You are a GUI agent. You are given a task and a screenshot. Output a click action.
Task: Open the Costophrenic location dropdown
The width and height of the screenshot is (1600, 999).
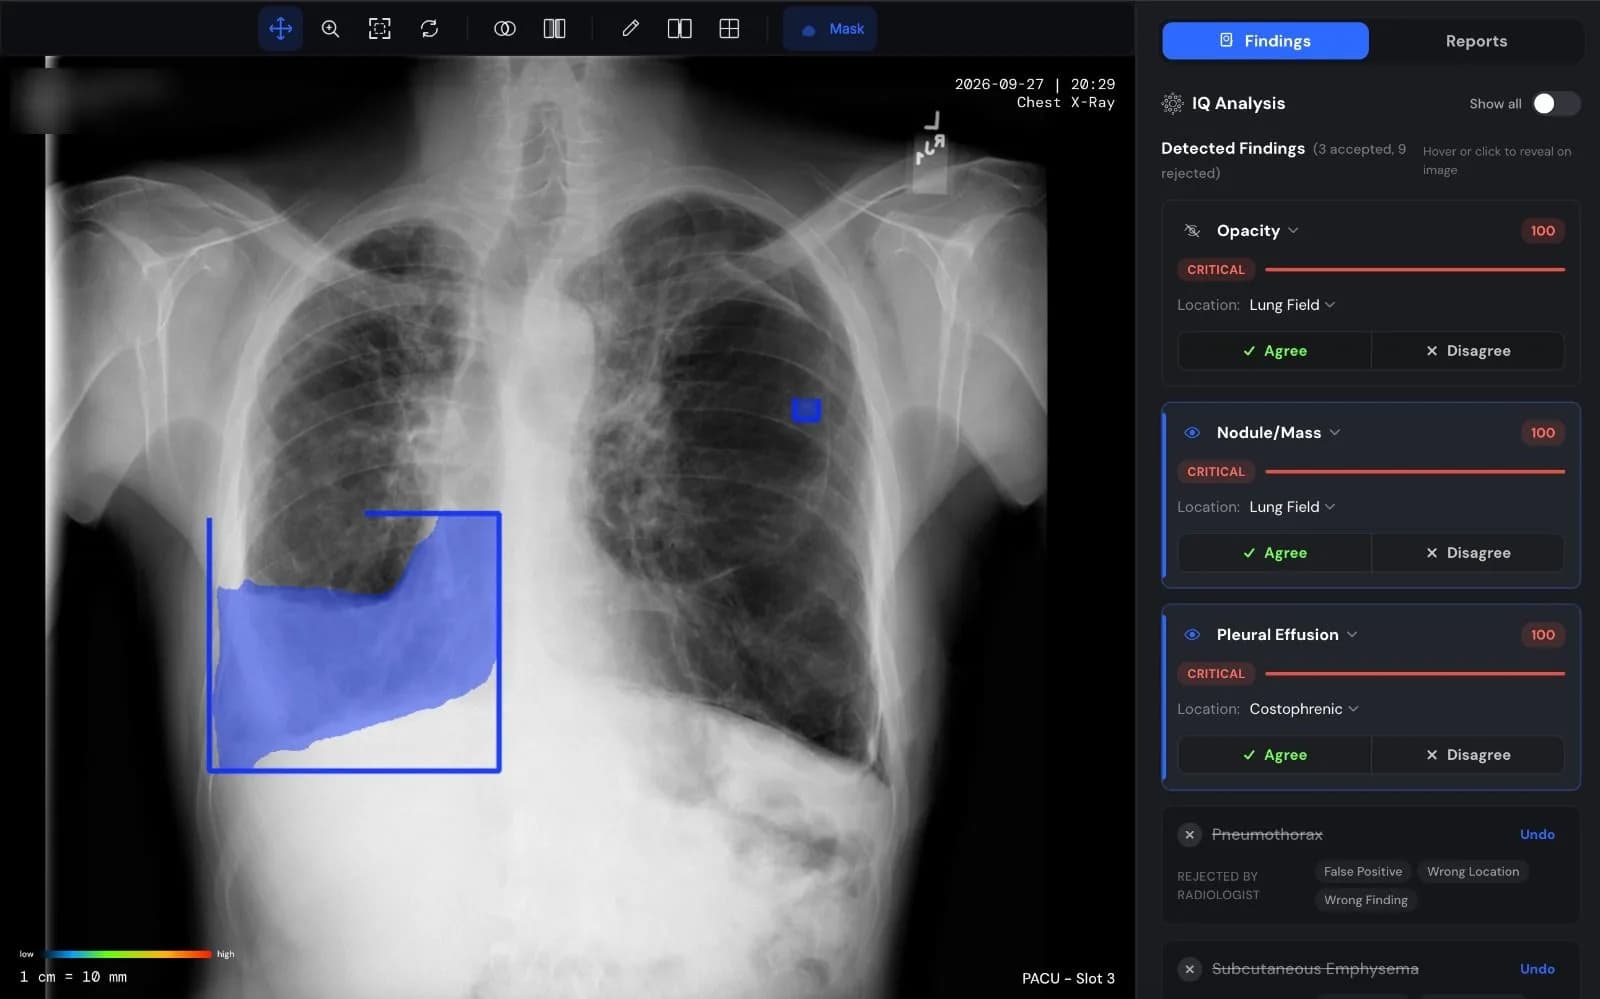tap(1304, 709)
